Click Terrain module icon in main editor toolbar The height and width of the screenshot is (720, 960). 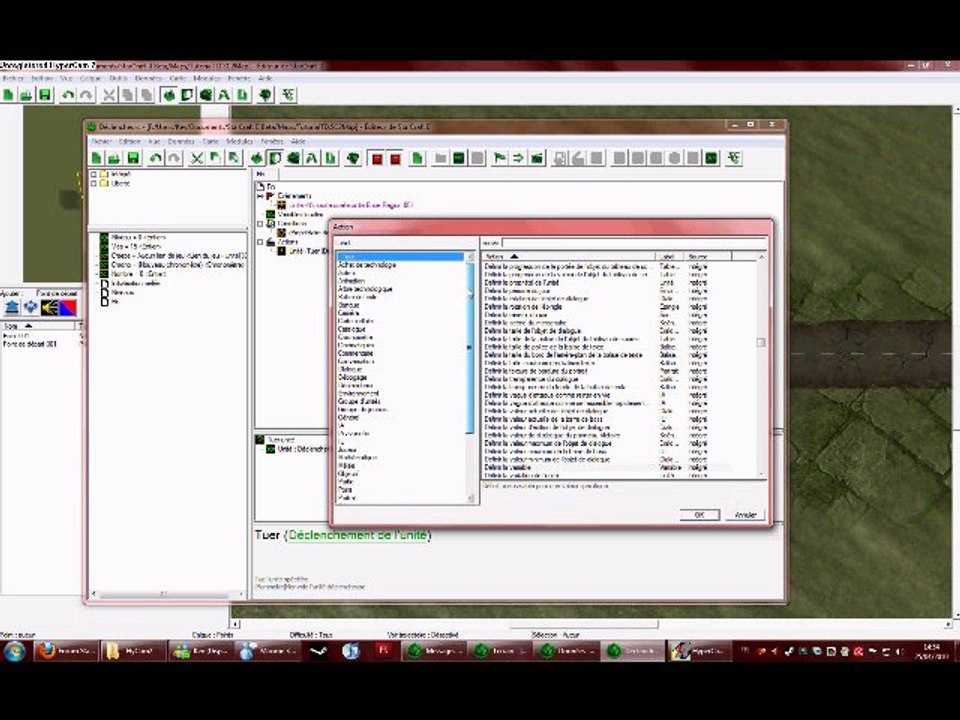coord(168,94)
